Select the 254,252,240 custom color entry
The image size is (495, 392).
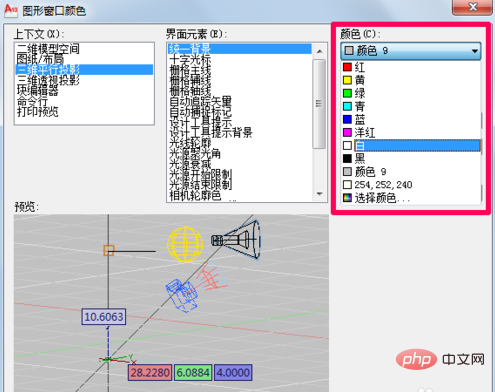tap(411, 185)
